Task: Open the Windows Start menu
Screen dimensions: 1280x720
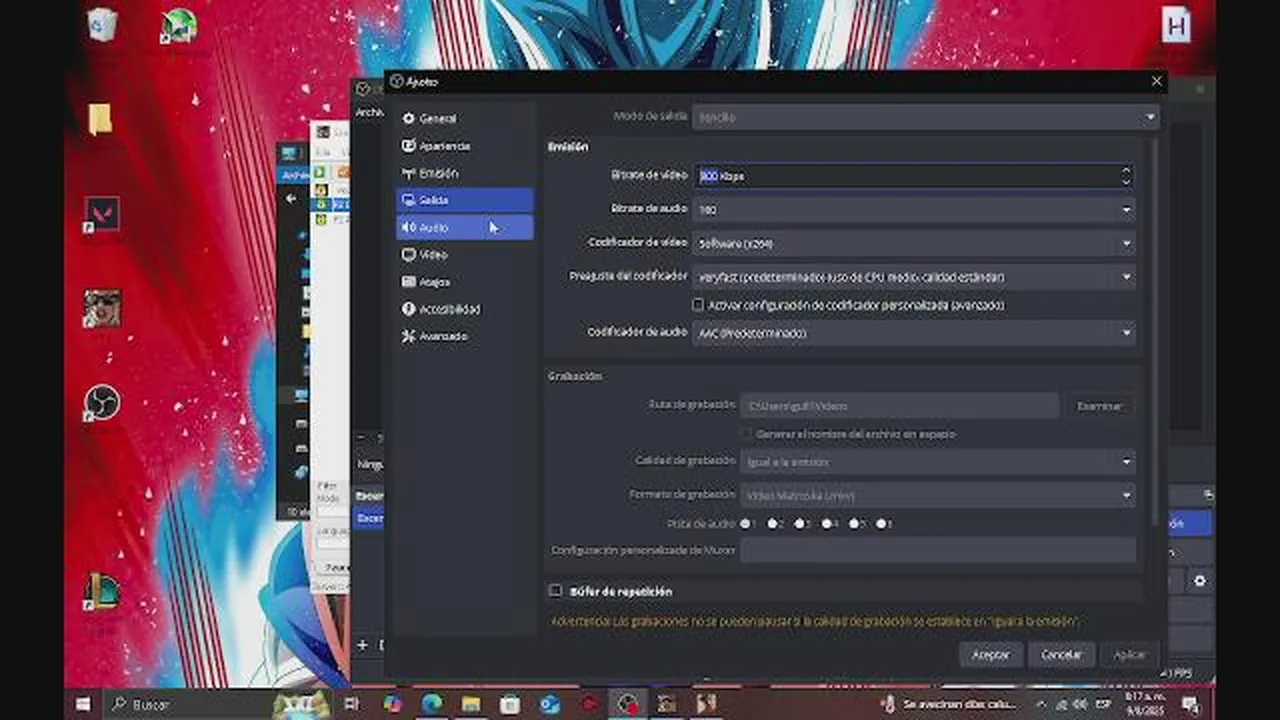Action: [85, 704]
